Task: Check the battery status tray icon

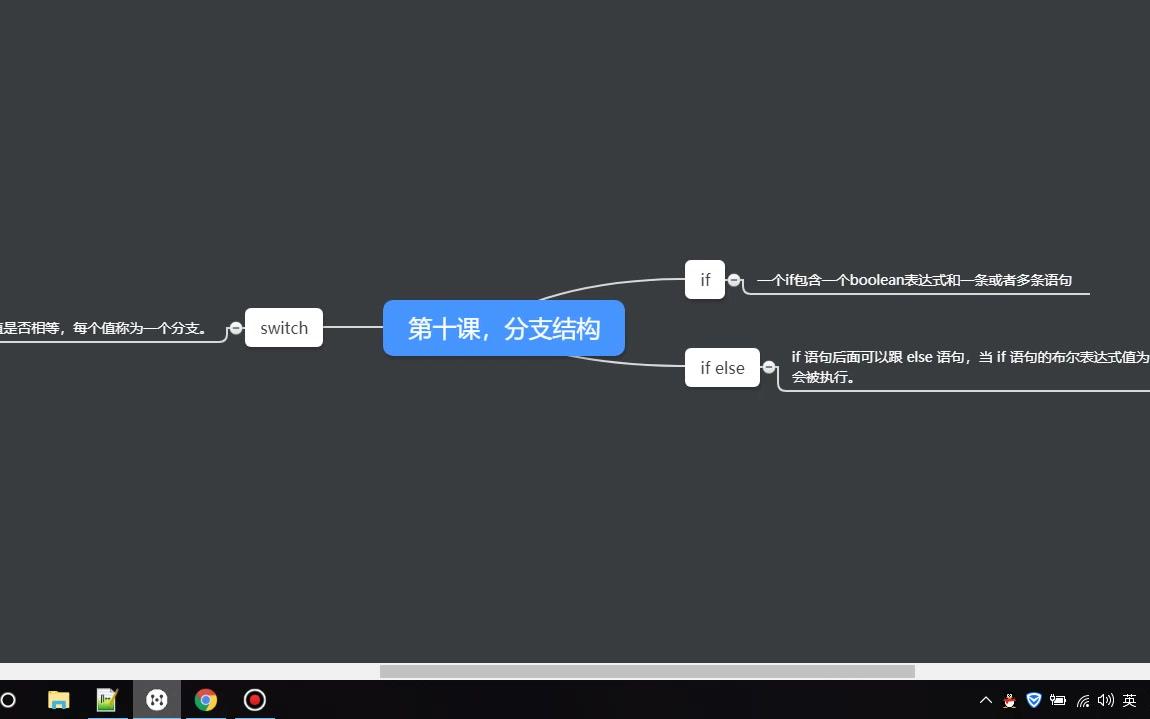Action: pos(1058,700)
